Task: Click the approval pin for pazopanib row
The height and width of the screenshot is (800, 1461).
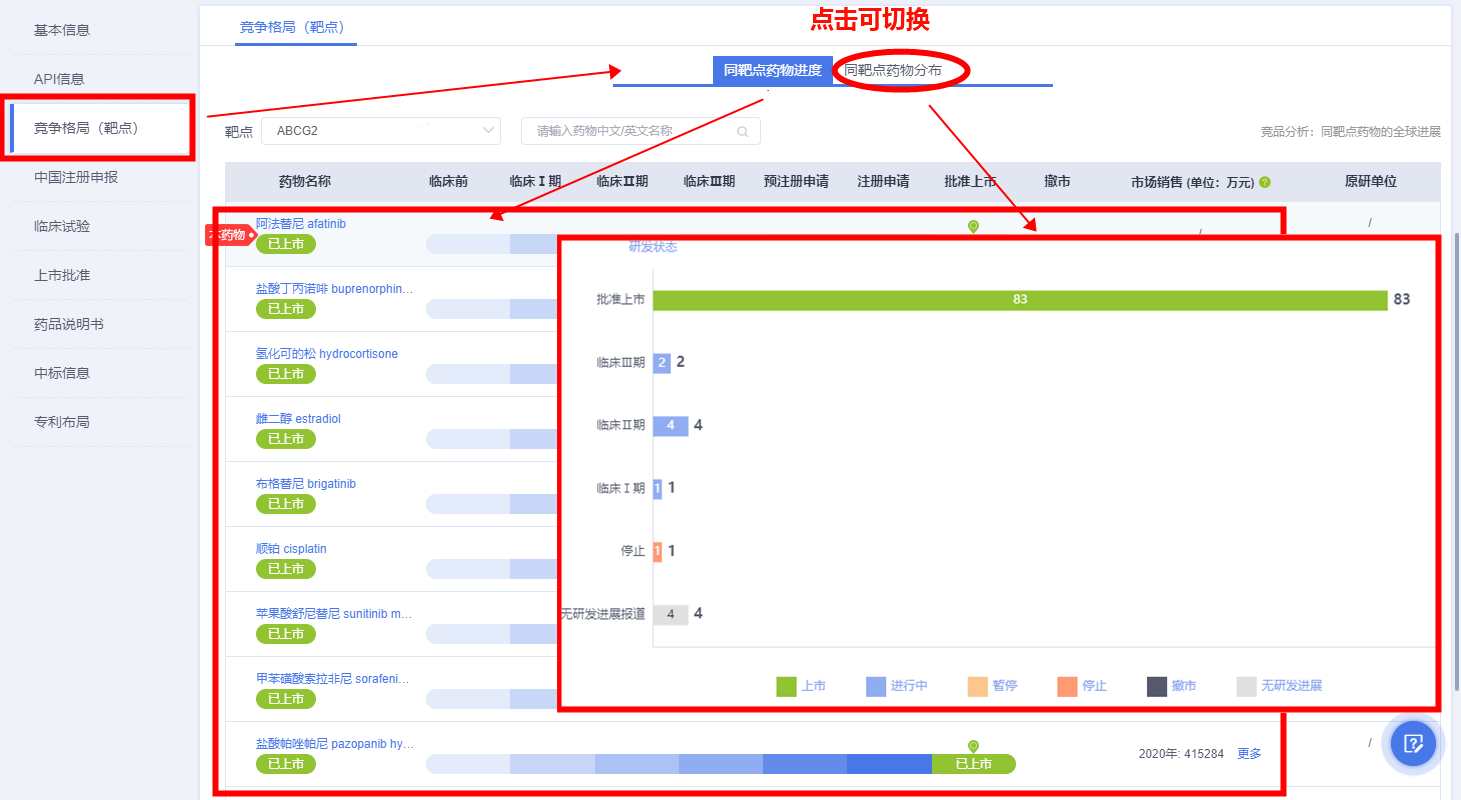Action: point(973,746)
